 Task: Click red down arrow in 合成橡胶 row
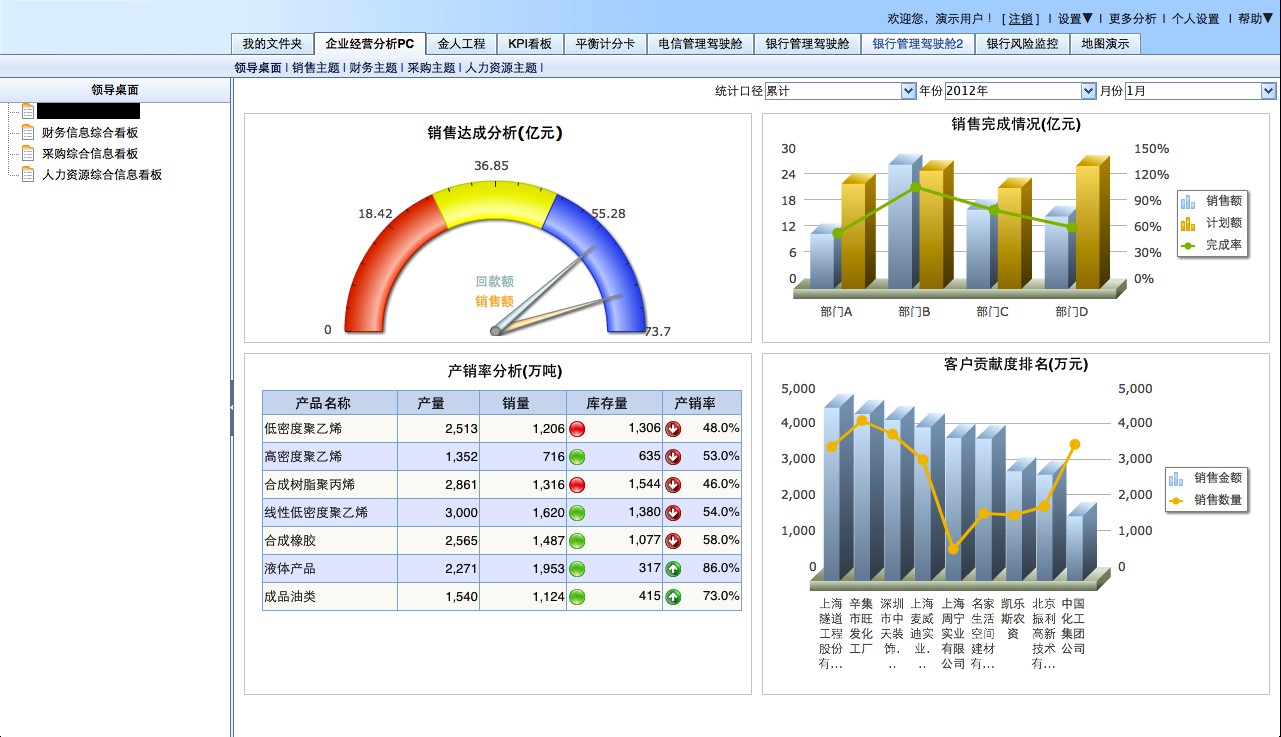click(673, 541)
